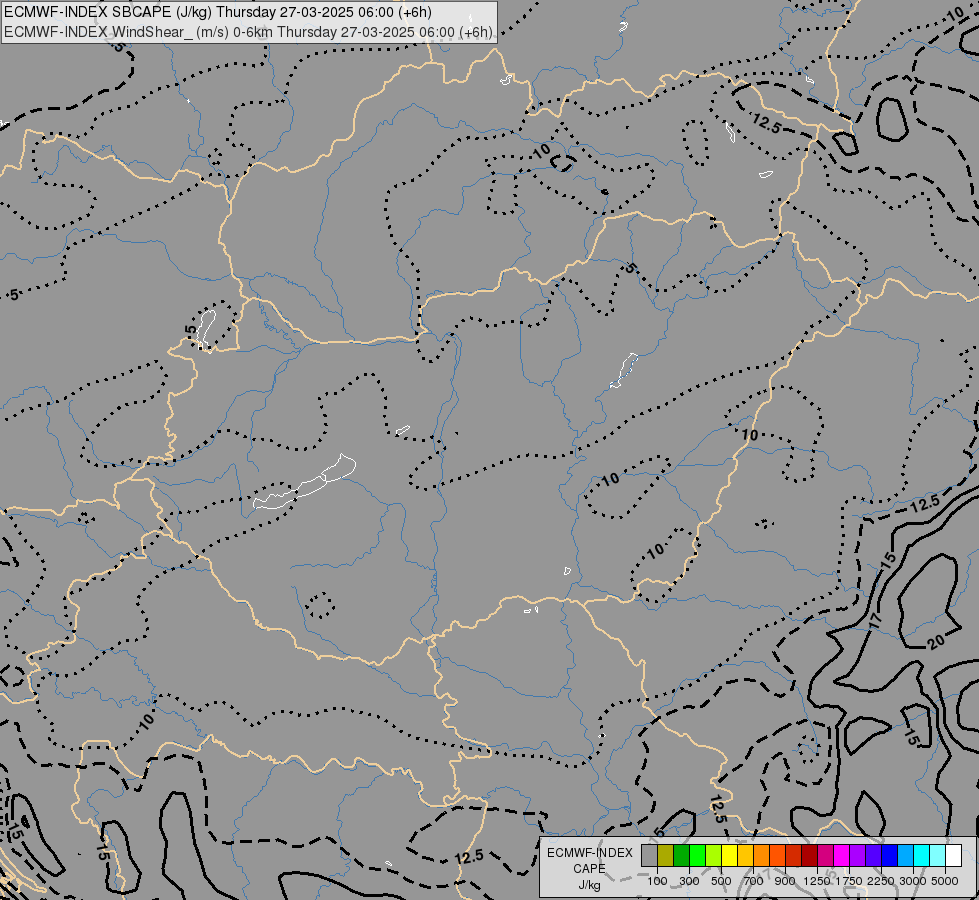Click the ECMWF-INDEX label in legend box

click(589, 853)
